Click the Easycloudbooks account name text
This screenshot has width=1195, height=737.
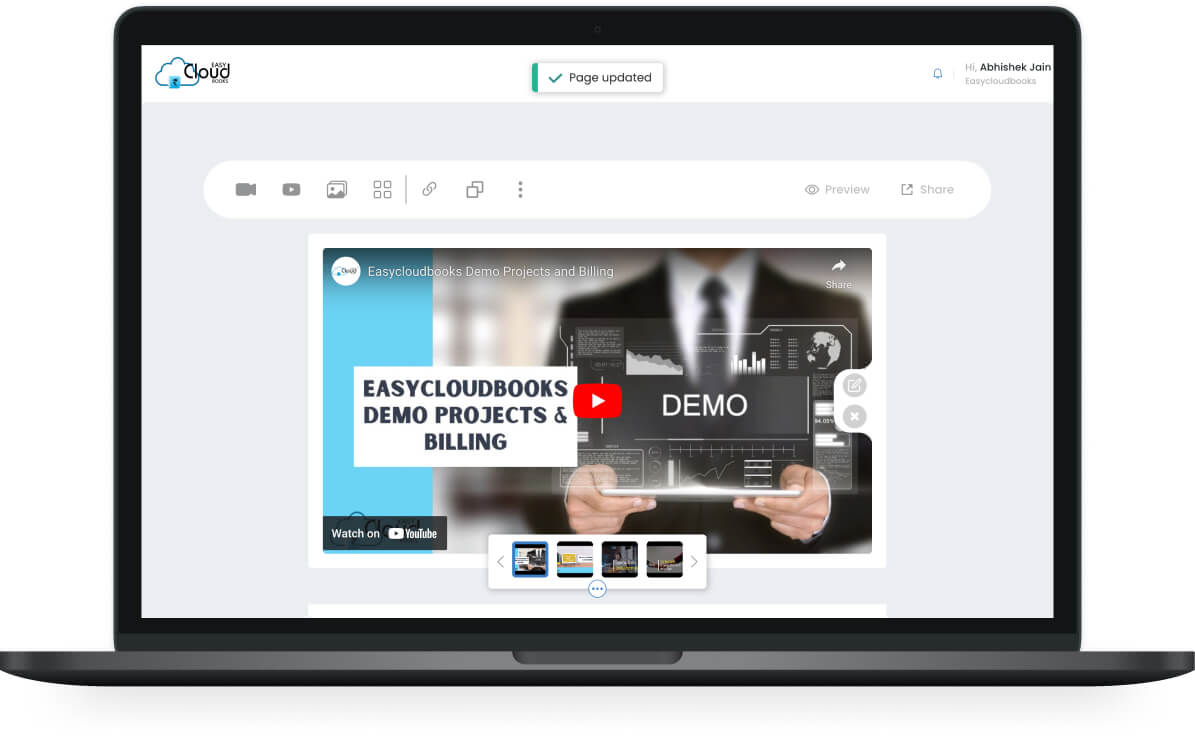click(1000, 82)
